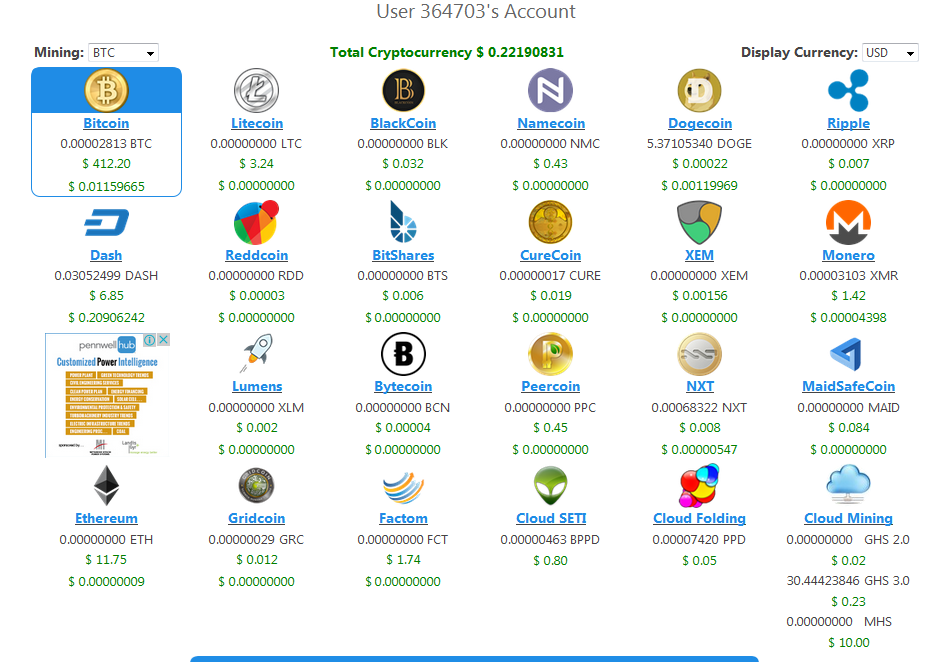Close the pennwell hub advertisement
This screenshot has width=946, height=662.
163,340
